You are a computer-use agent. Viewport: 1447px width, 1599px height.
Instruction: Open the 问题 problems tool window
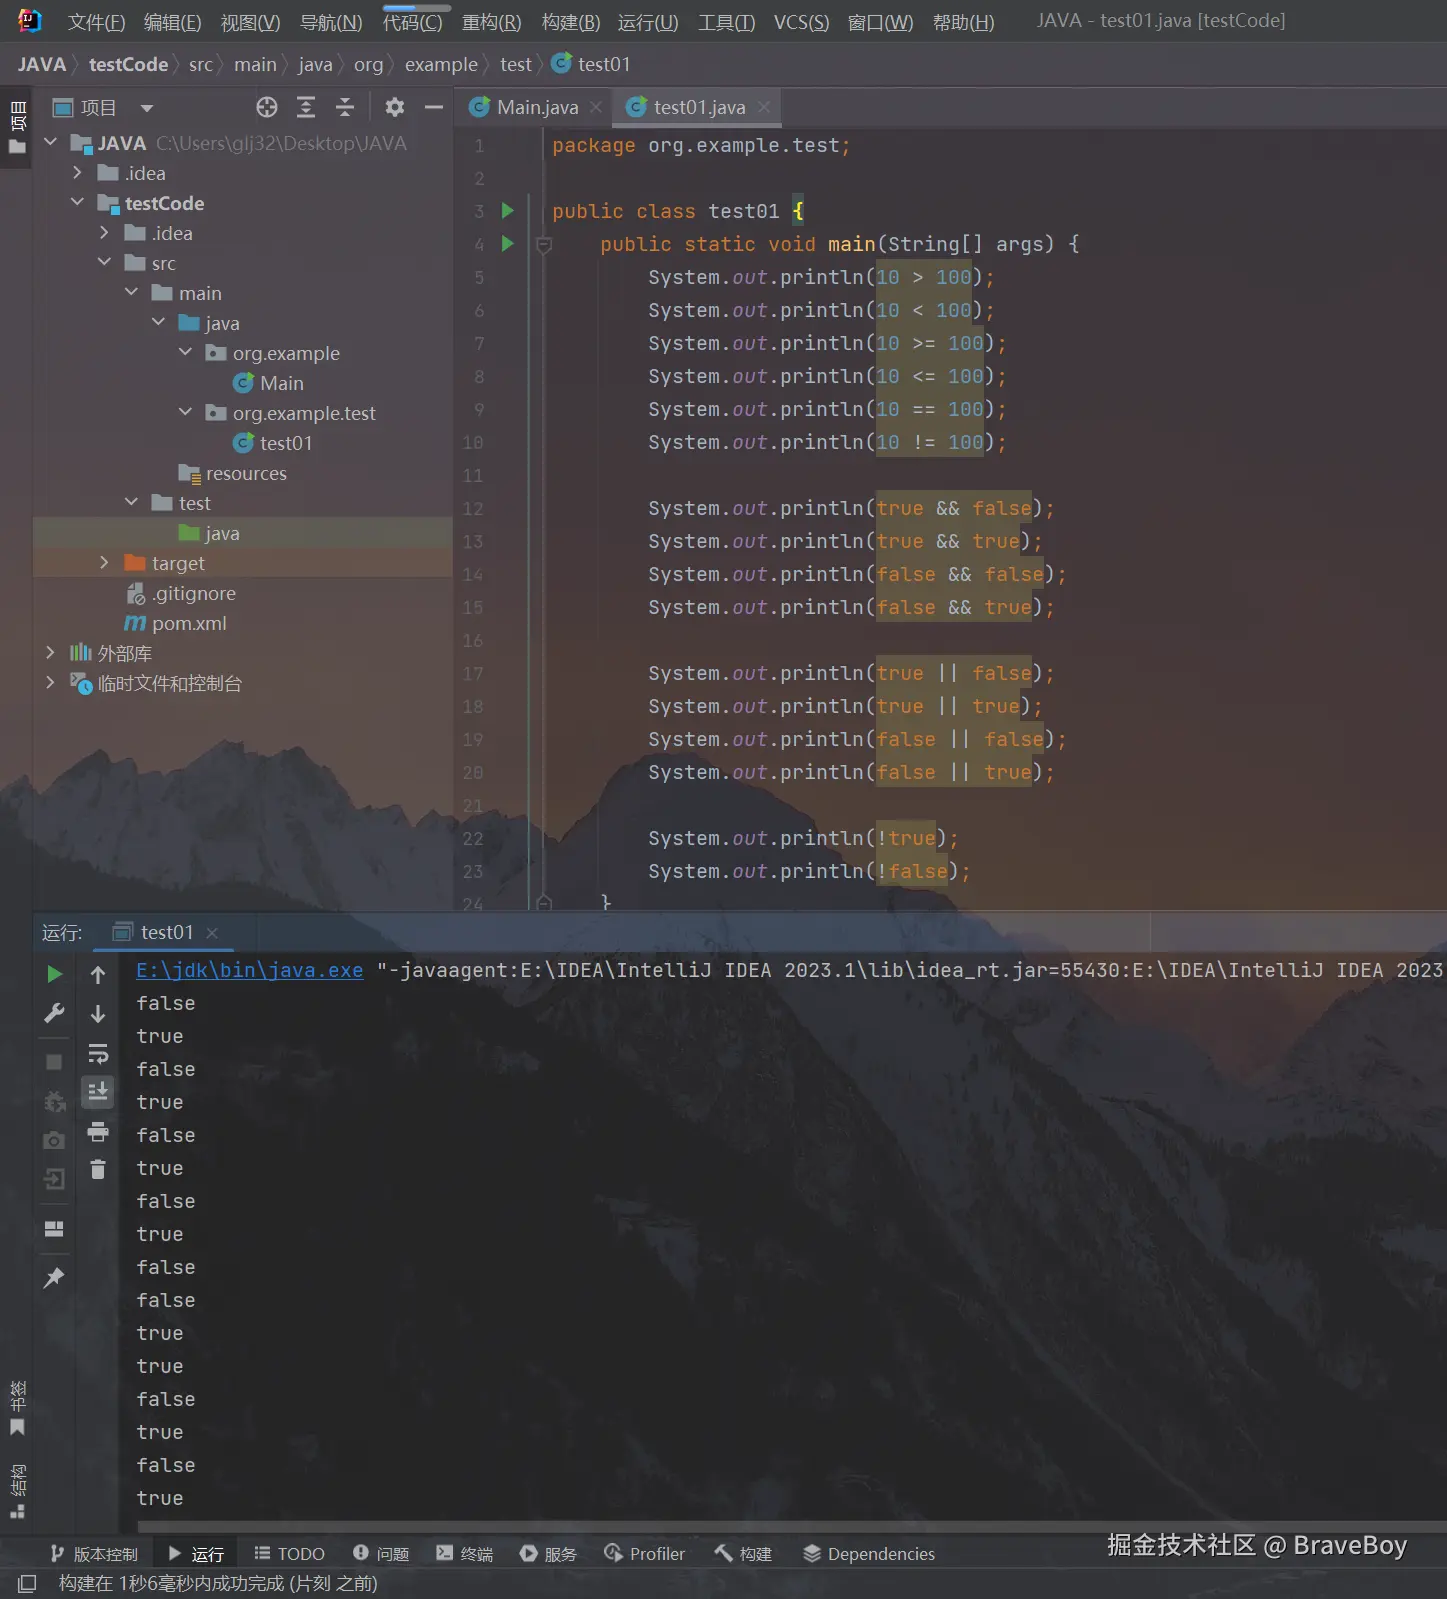click(x=381, y=1554)
